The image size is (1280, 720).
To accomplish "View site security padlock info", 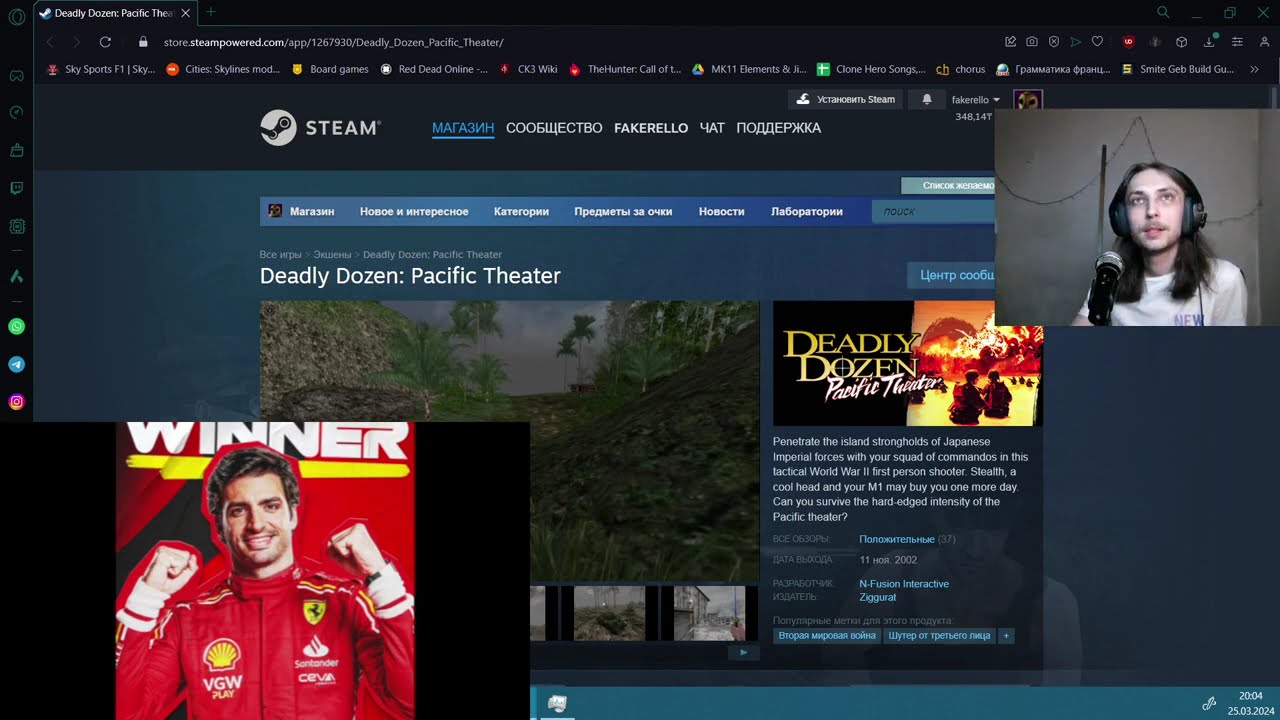I will coord(143,42).
